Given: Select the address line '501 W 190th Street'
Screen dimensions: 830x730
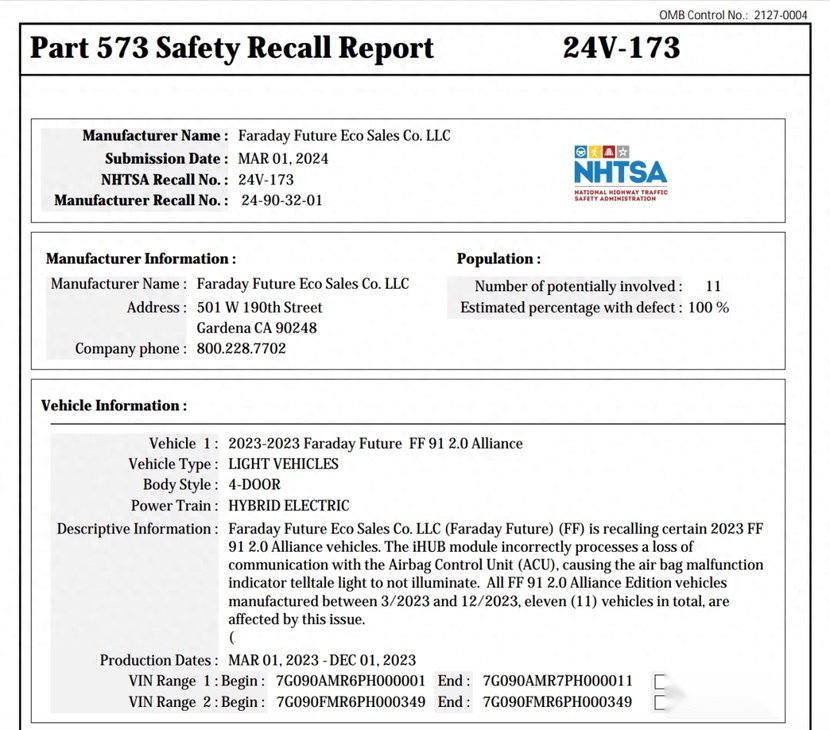Looking at the screenshot, I should (259, 307).
